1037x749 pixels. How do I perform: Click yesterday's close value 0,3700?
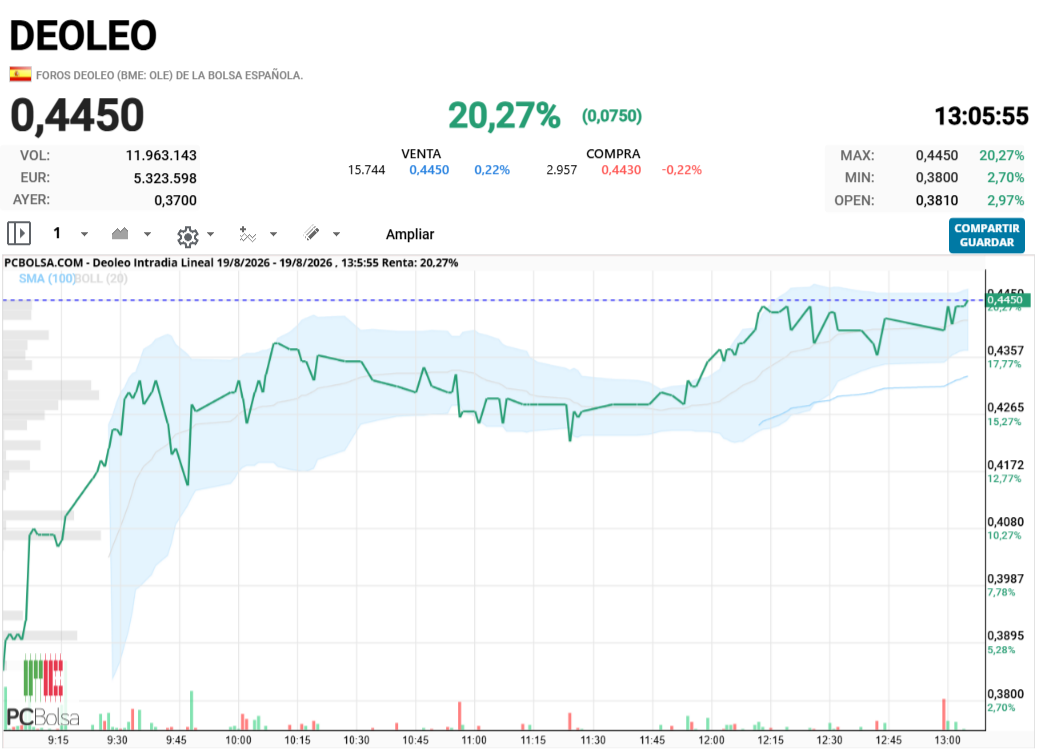pyautogui.click(x=175, y=200)
